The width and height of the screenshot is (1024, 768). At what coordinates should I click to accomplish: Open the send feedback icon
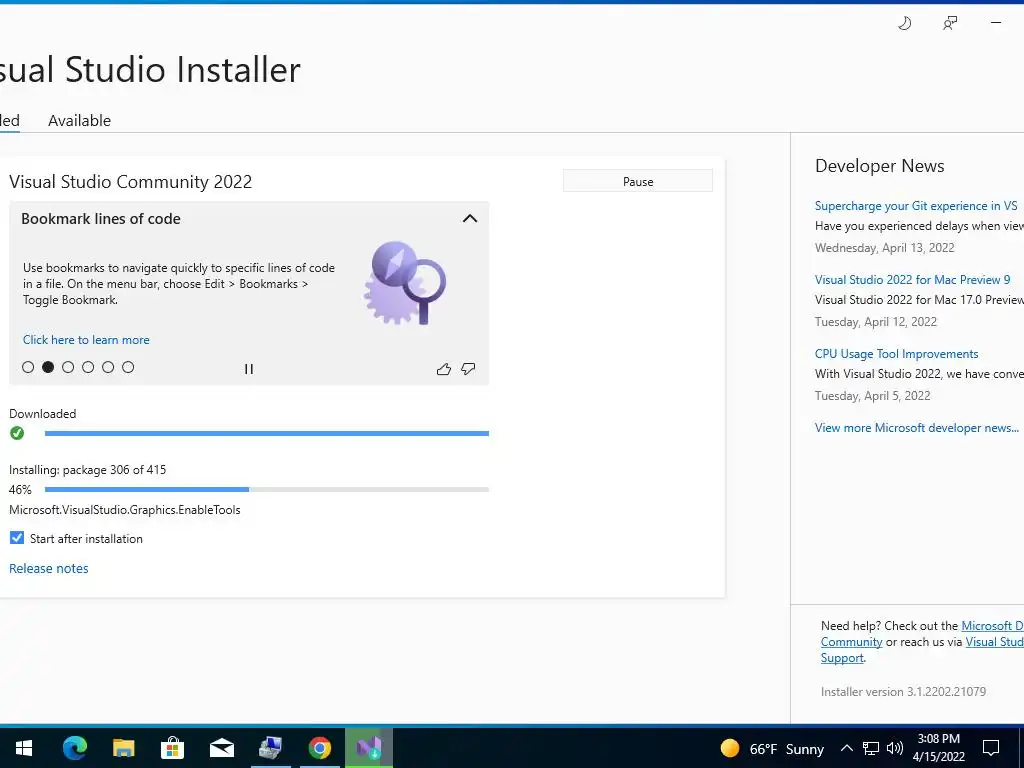[950, 24]
